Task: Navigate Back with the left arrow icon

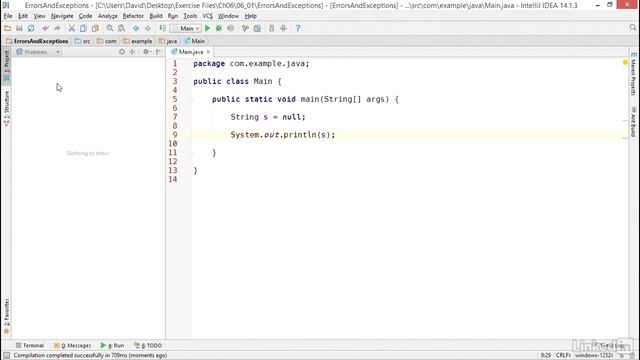Action: (x=136, y=28)
